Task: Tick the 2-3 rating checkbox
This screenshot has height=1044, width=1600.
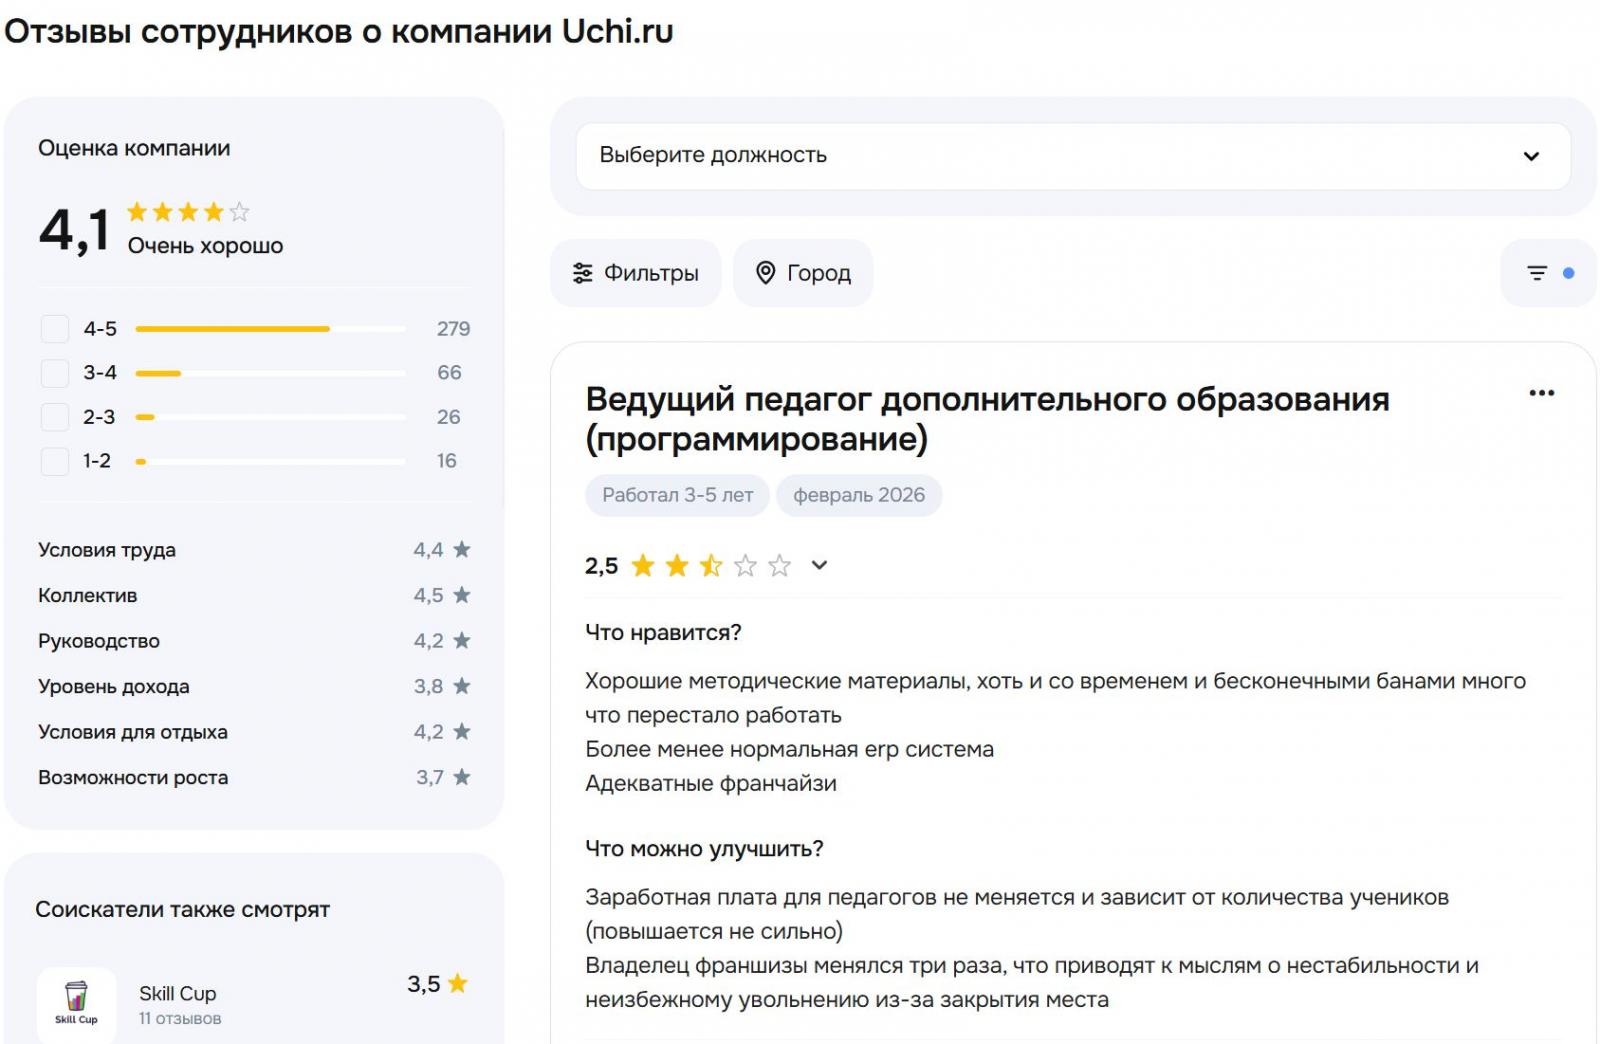Action: [x=55, y=417]
